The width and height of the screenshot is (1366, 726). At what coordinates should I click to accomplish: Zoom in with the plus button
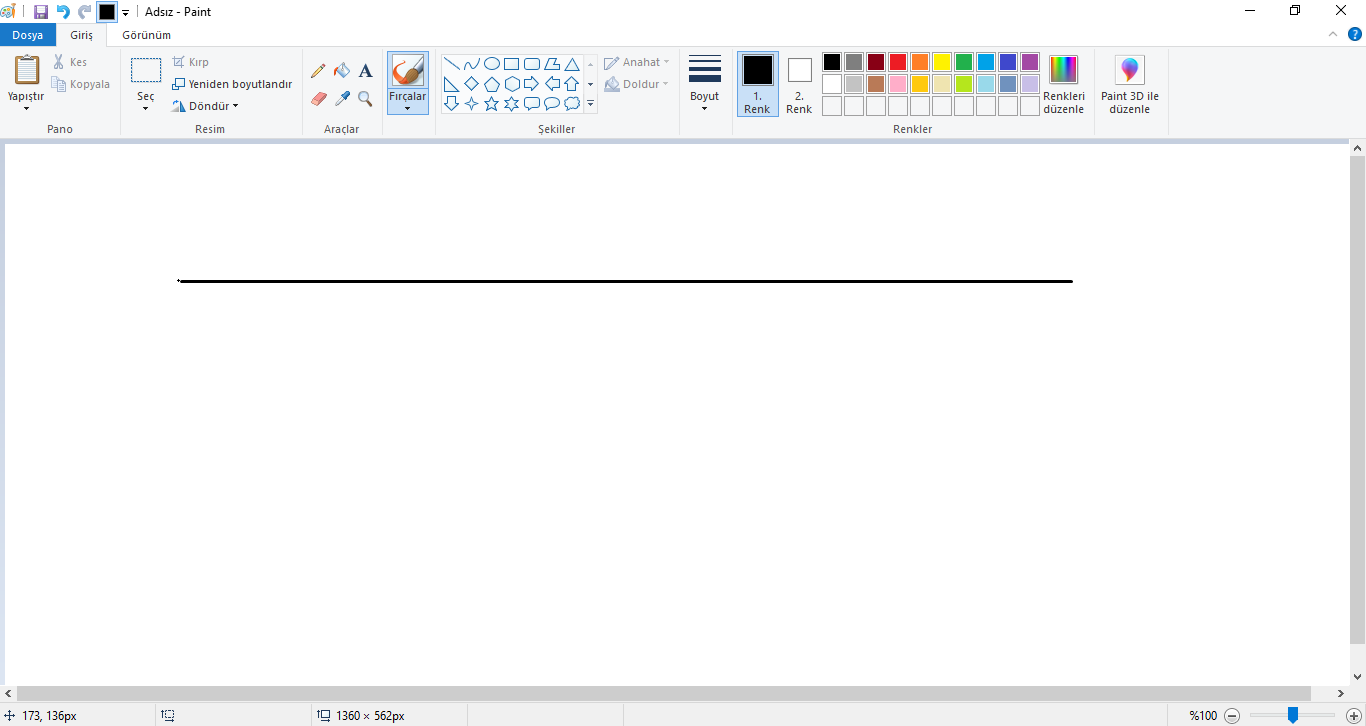click(x=1354, y=716)
